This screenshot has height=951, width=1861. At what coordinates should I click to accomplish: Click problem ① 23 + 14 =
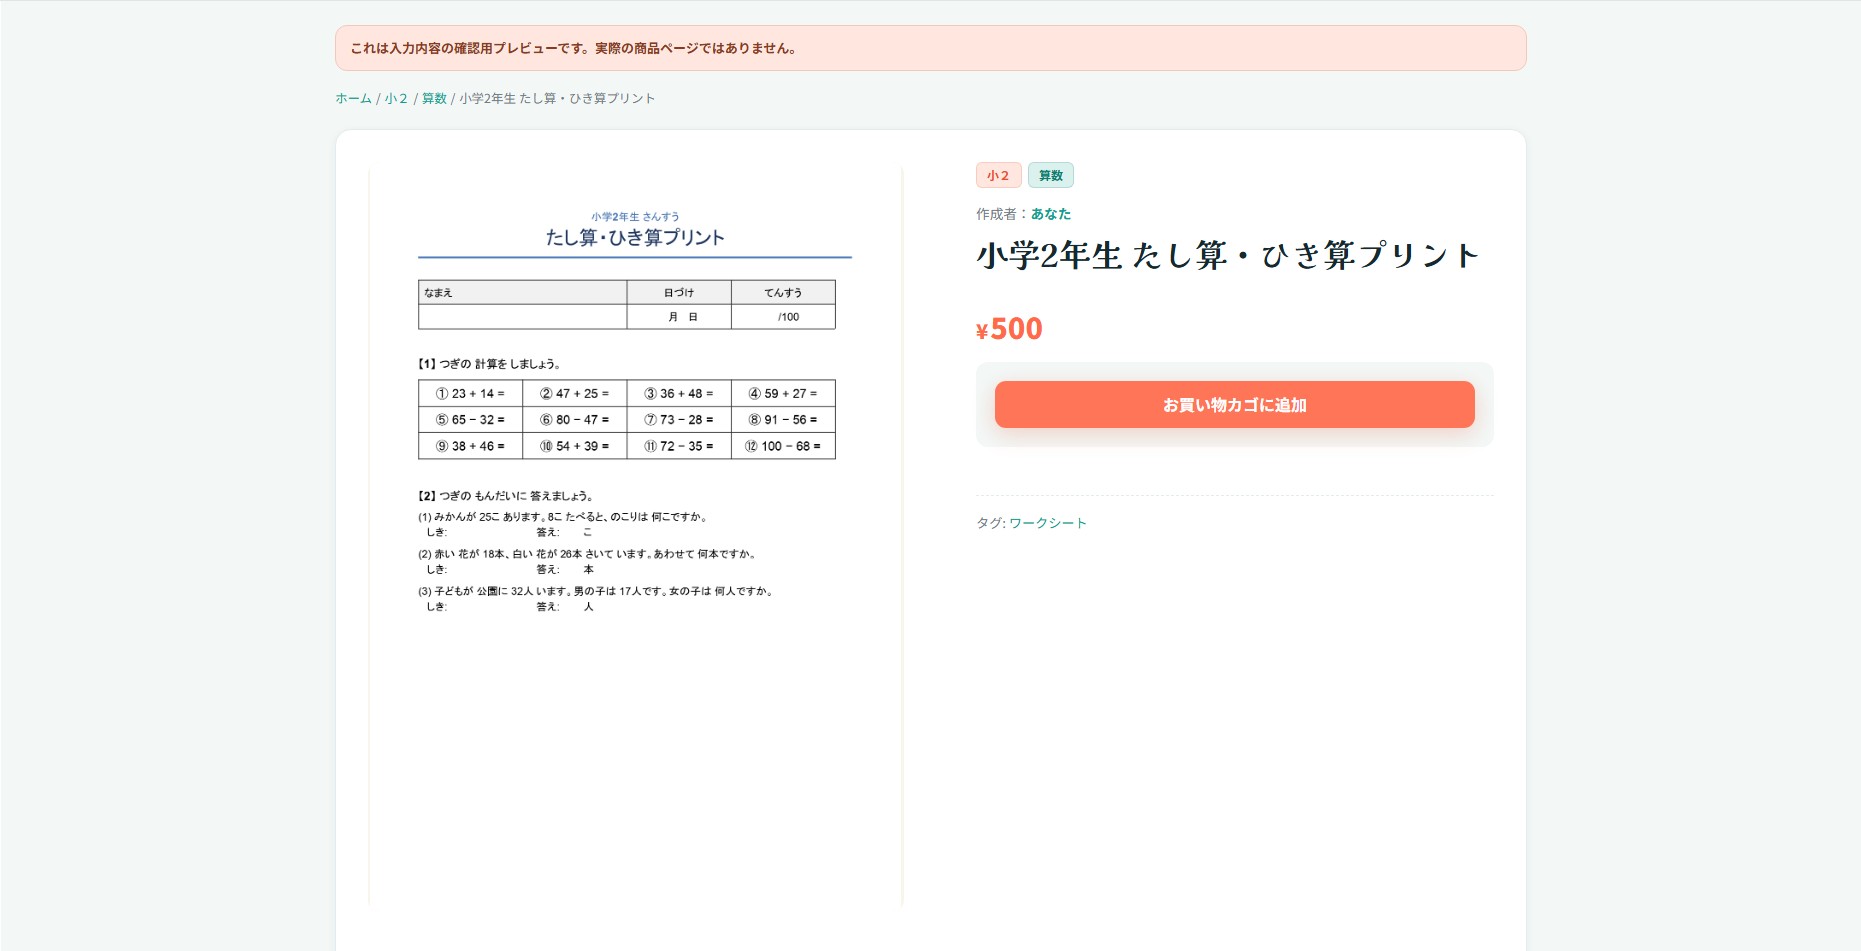coord(470,394)
